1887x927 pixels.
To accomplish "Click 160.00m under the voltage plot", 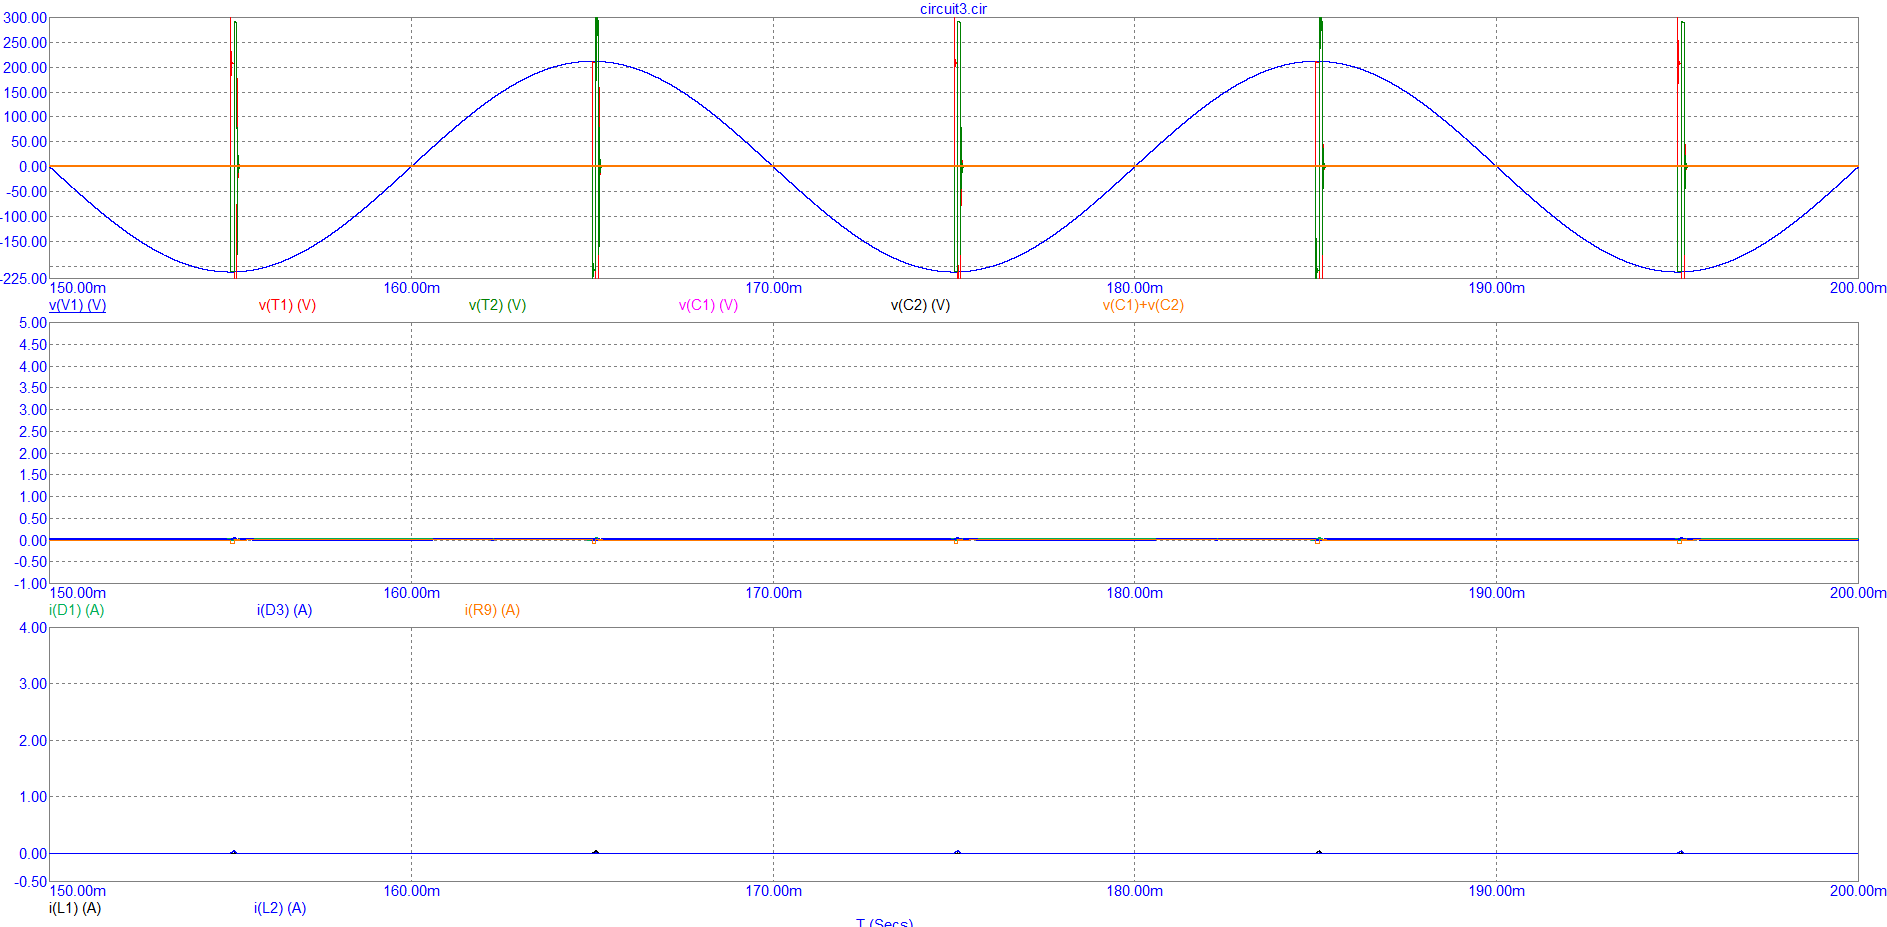I will point(412,288).
